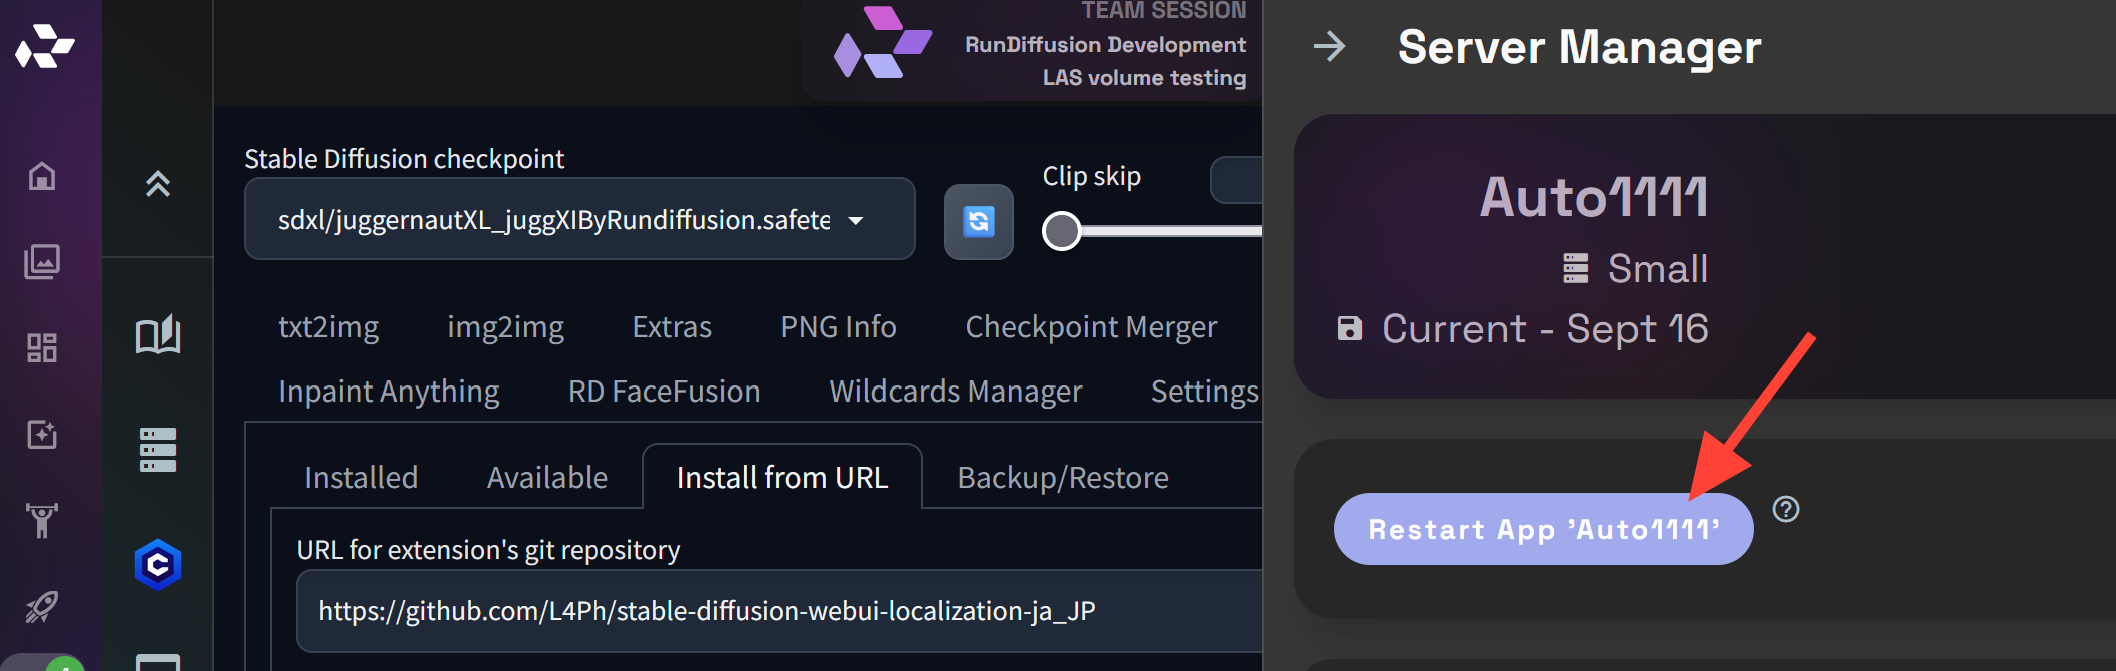Open the PNG Info tab
Screen dimensions: 2116x671
[838, 327]
